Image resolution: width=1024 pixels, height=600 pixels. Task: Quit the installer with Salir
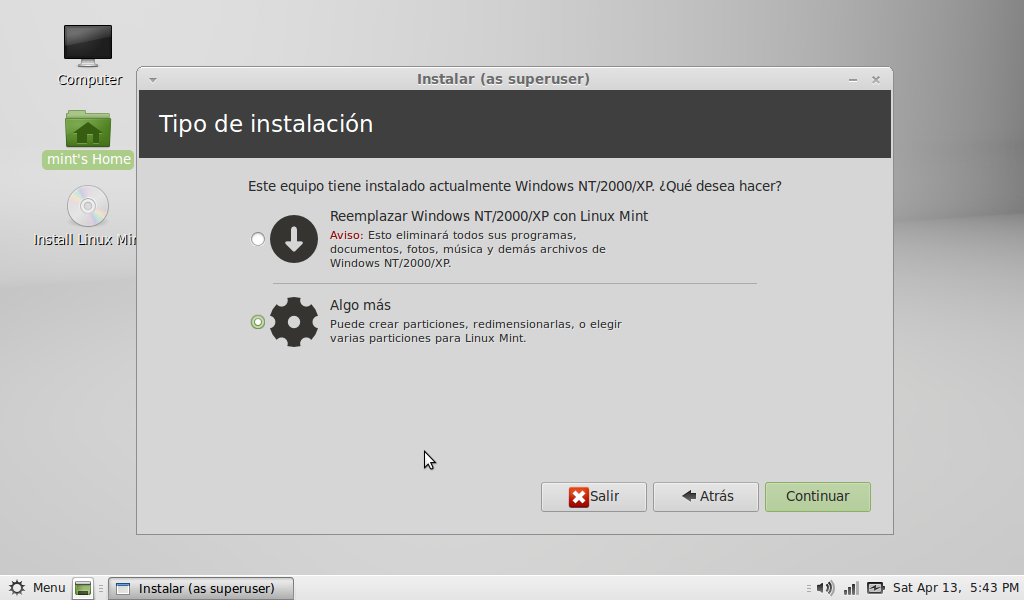point(594,497)
